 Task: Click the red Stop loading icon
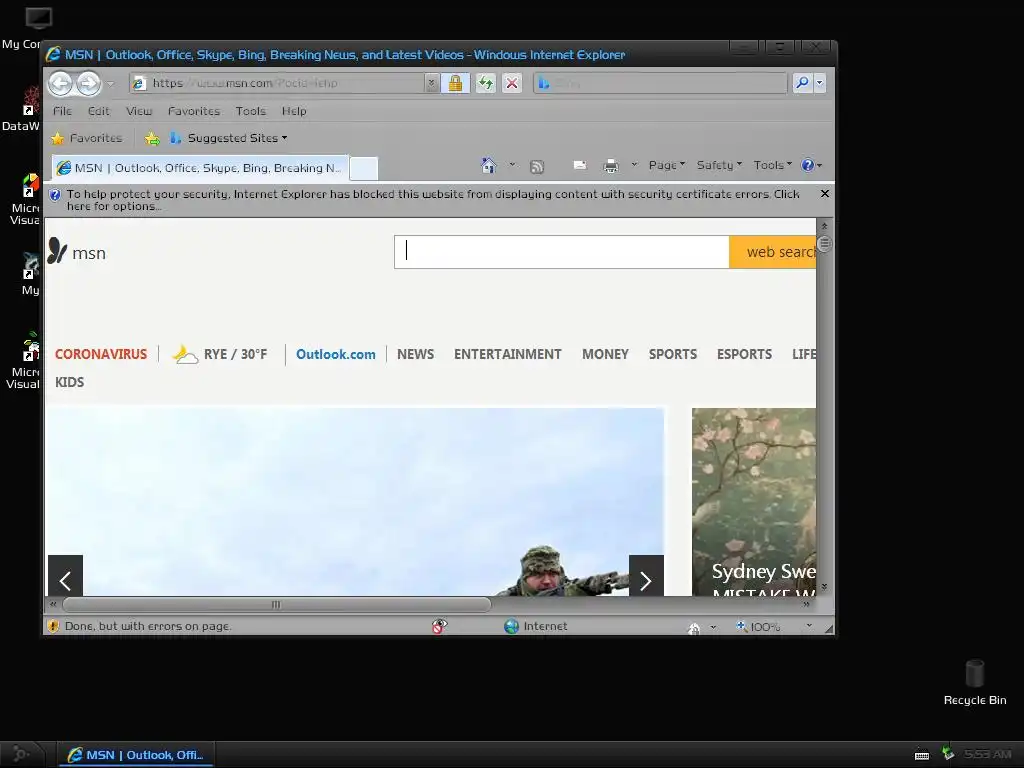(512, 83)
